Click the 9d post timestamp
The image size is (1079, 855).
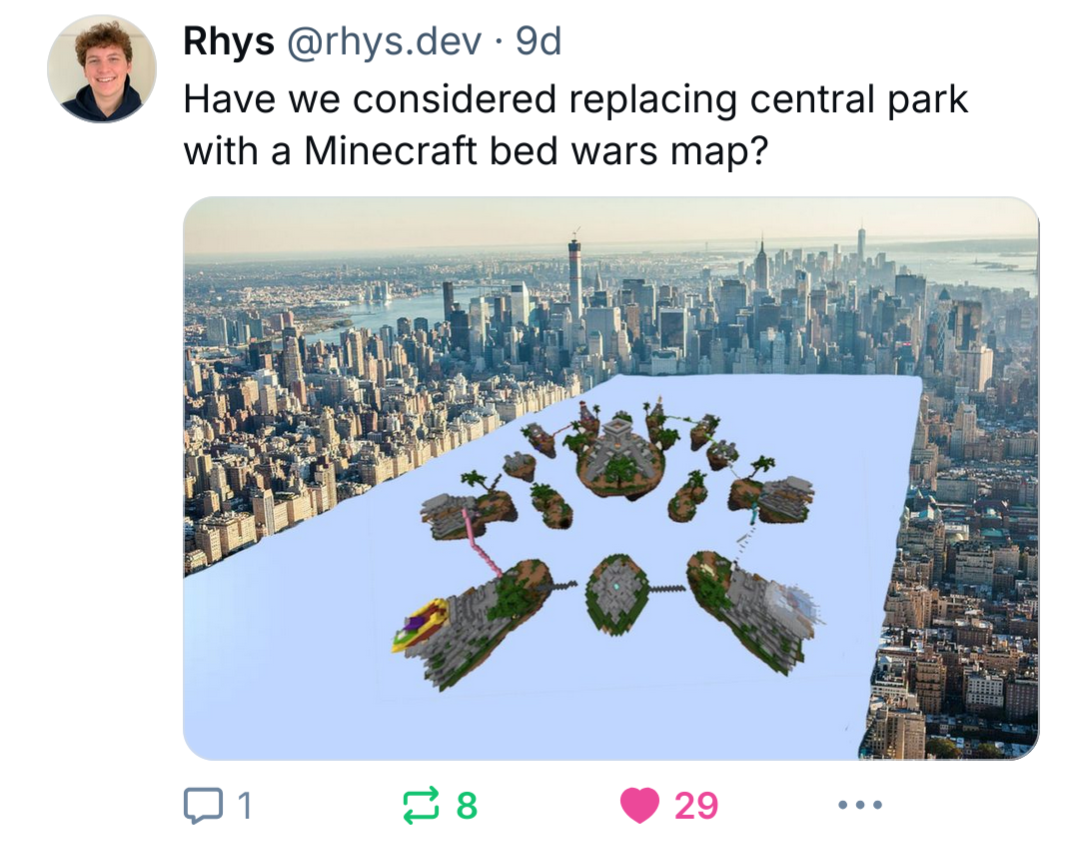click(539, 41)
